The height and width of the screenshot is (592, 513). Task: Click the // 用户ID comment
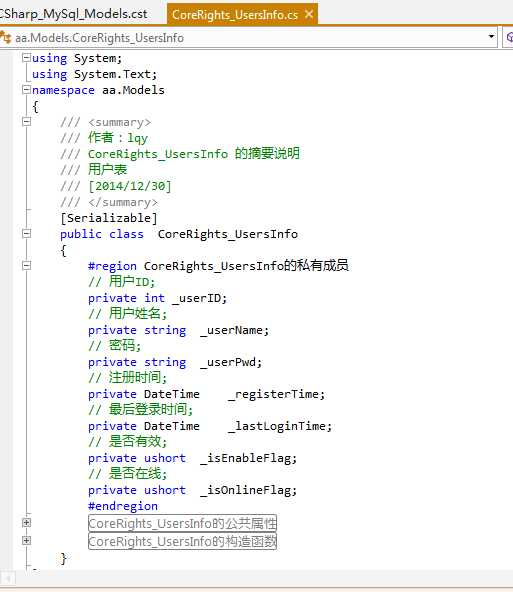(x=121, y=282)
